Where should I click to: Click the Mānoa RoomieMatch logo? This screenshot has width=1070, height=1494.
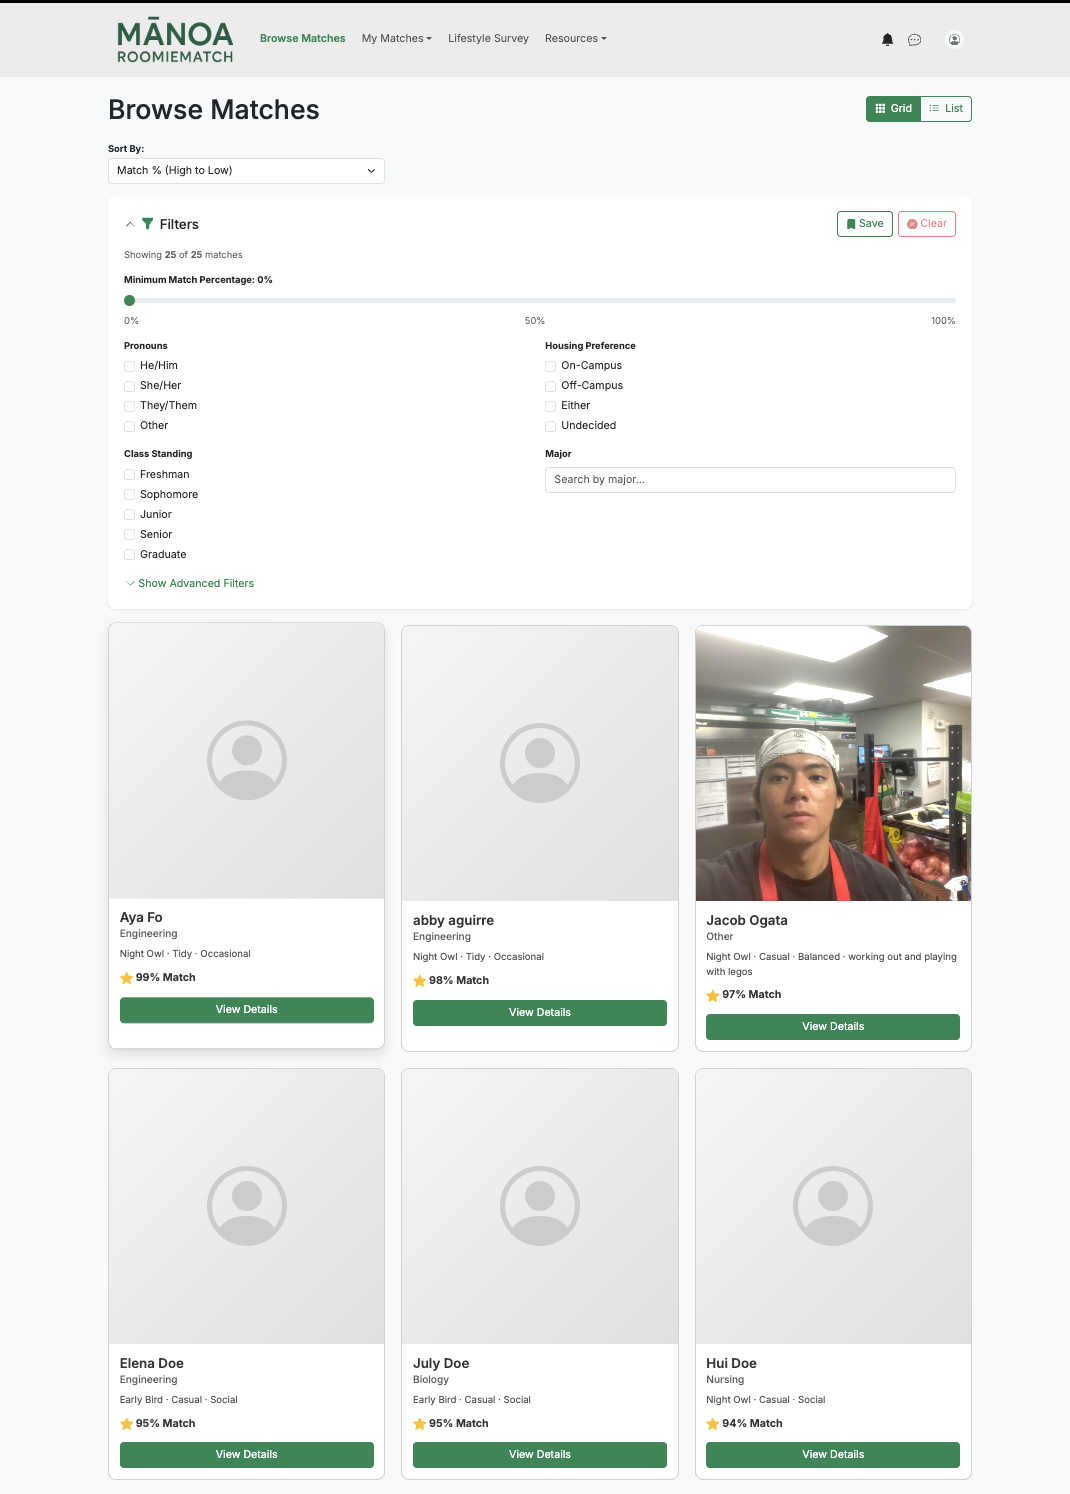coord(175,41)
